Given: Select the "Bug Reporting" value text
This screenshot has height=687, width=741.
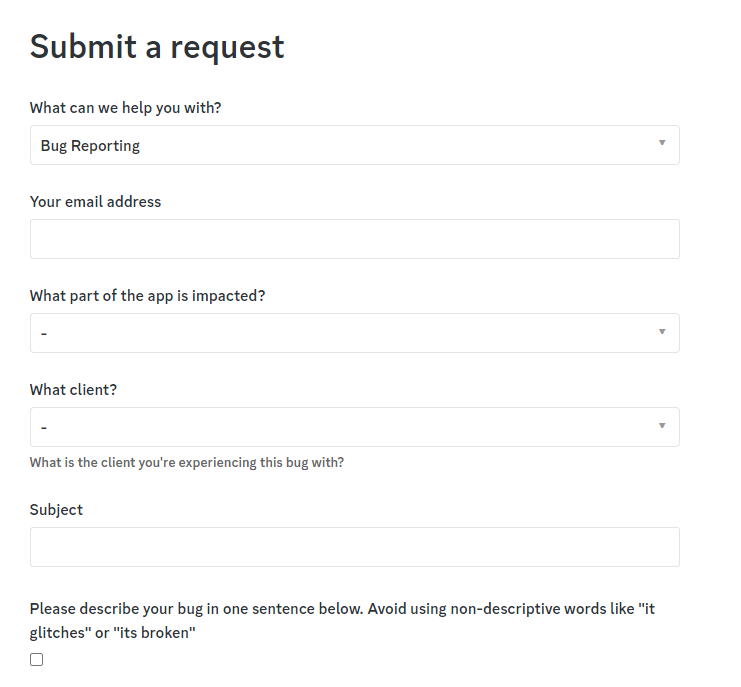Looking at the screenshot, I should (90, 146).
